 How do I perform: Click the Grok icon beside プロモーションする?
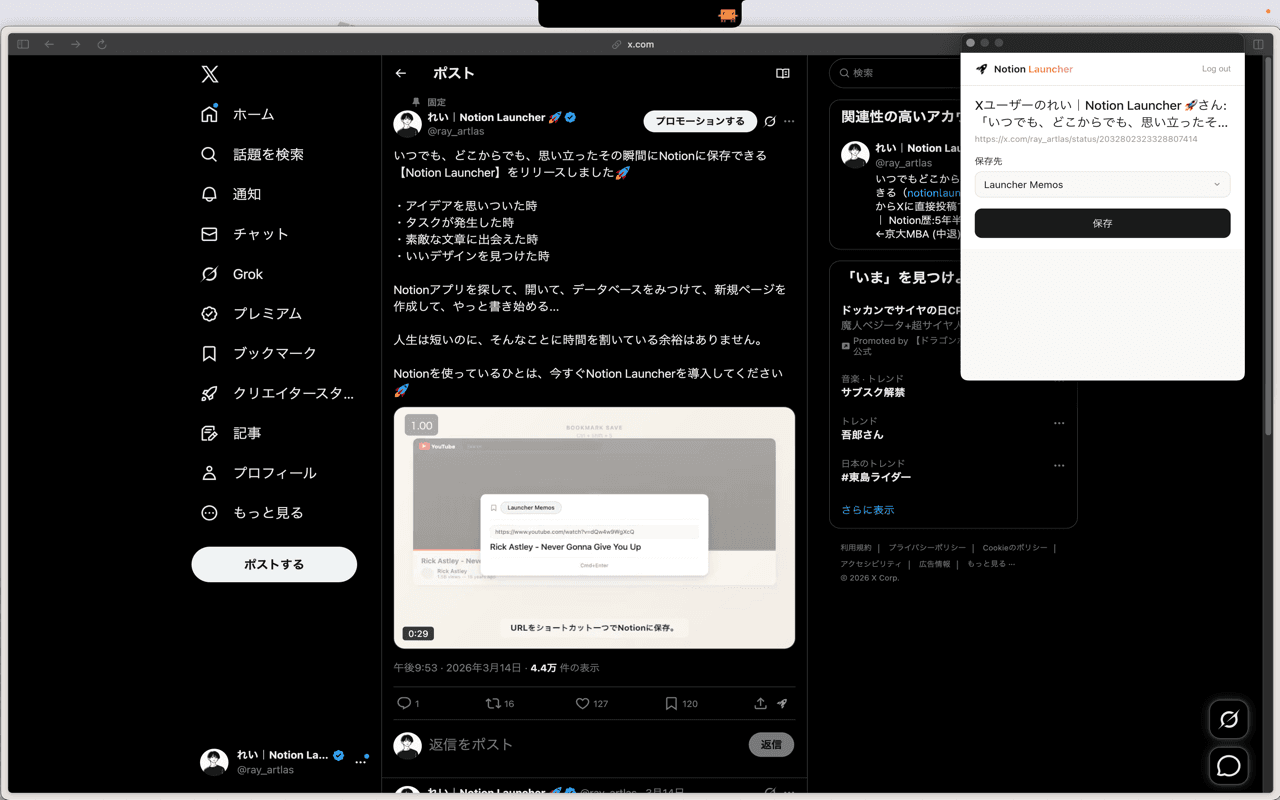[770, 121]
